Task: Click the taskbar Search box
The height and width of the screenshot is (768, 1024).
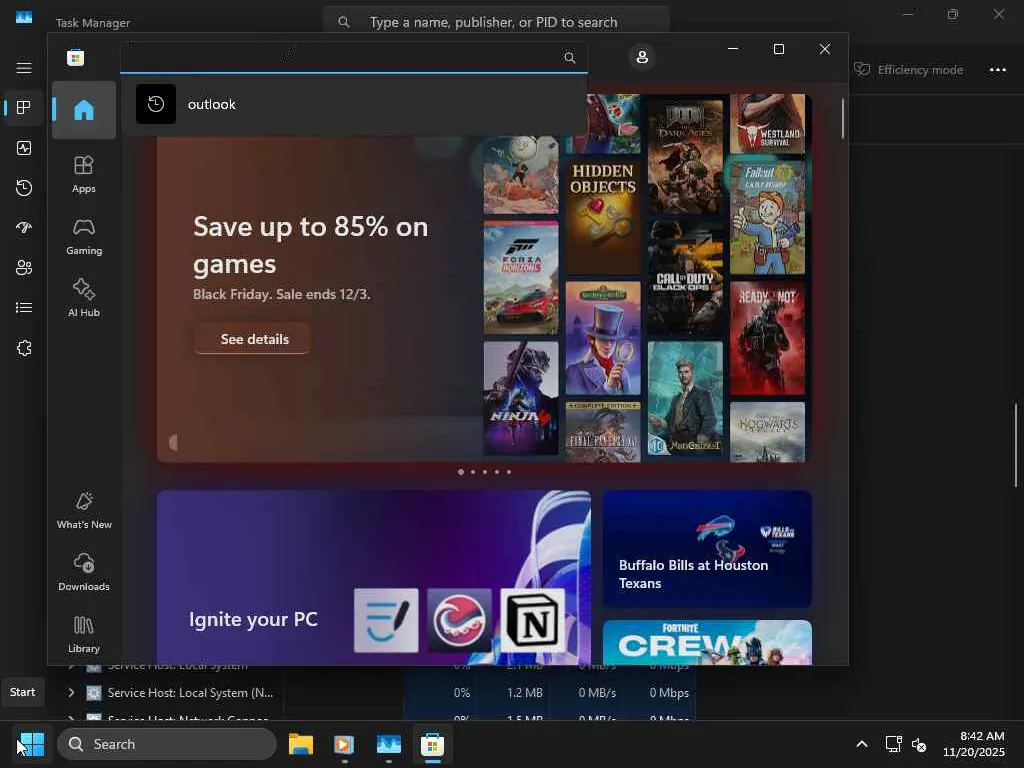Action: tap(167, 744)
